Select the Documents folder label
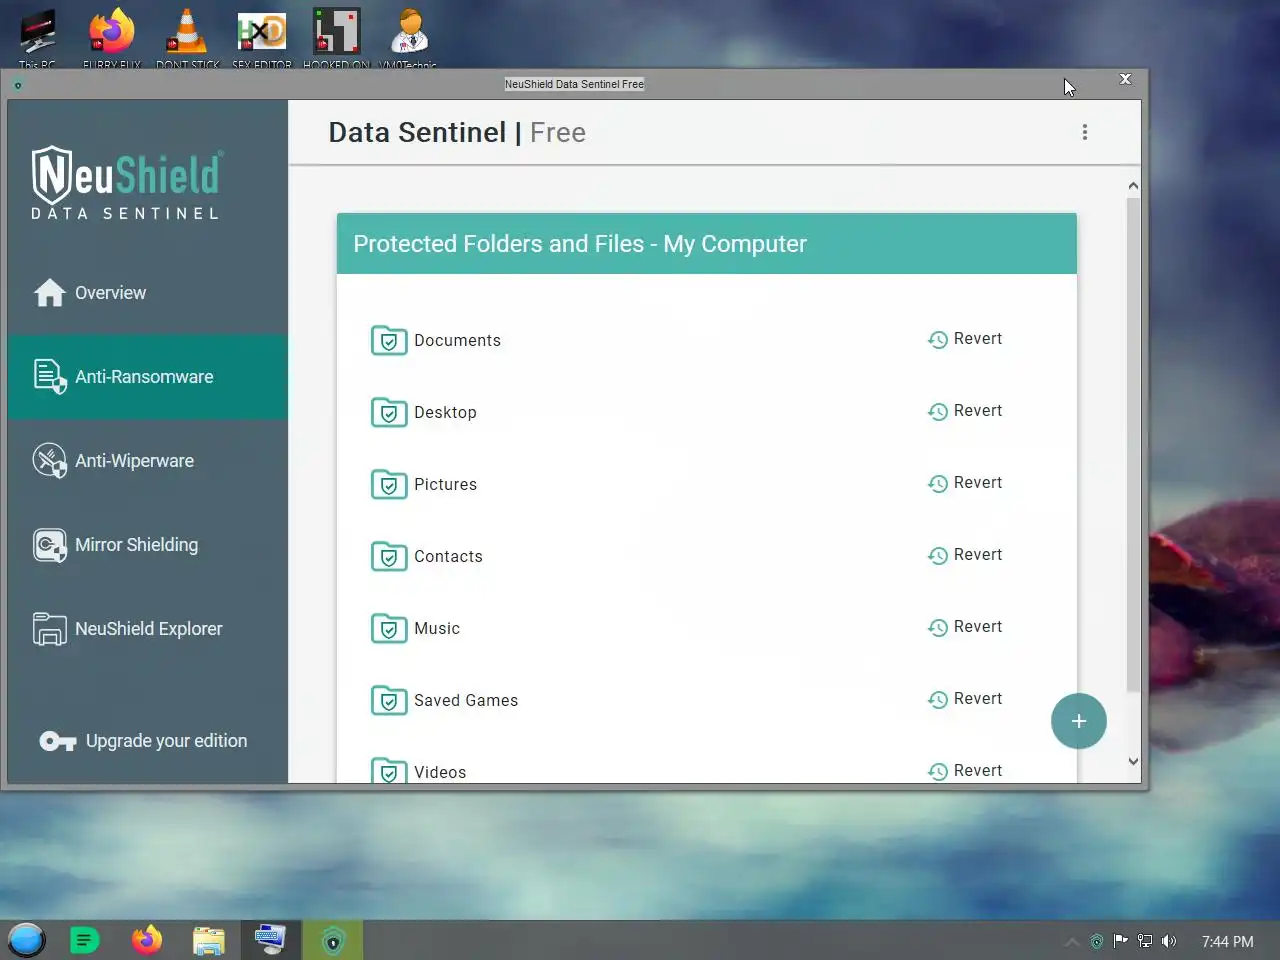 tap(457, 340)
